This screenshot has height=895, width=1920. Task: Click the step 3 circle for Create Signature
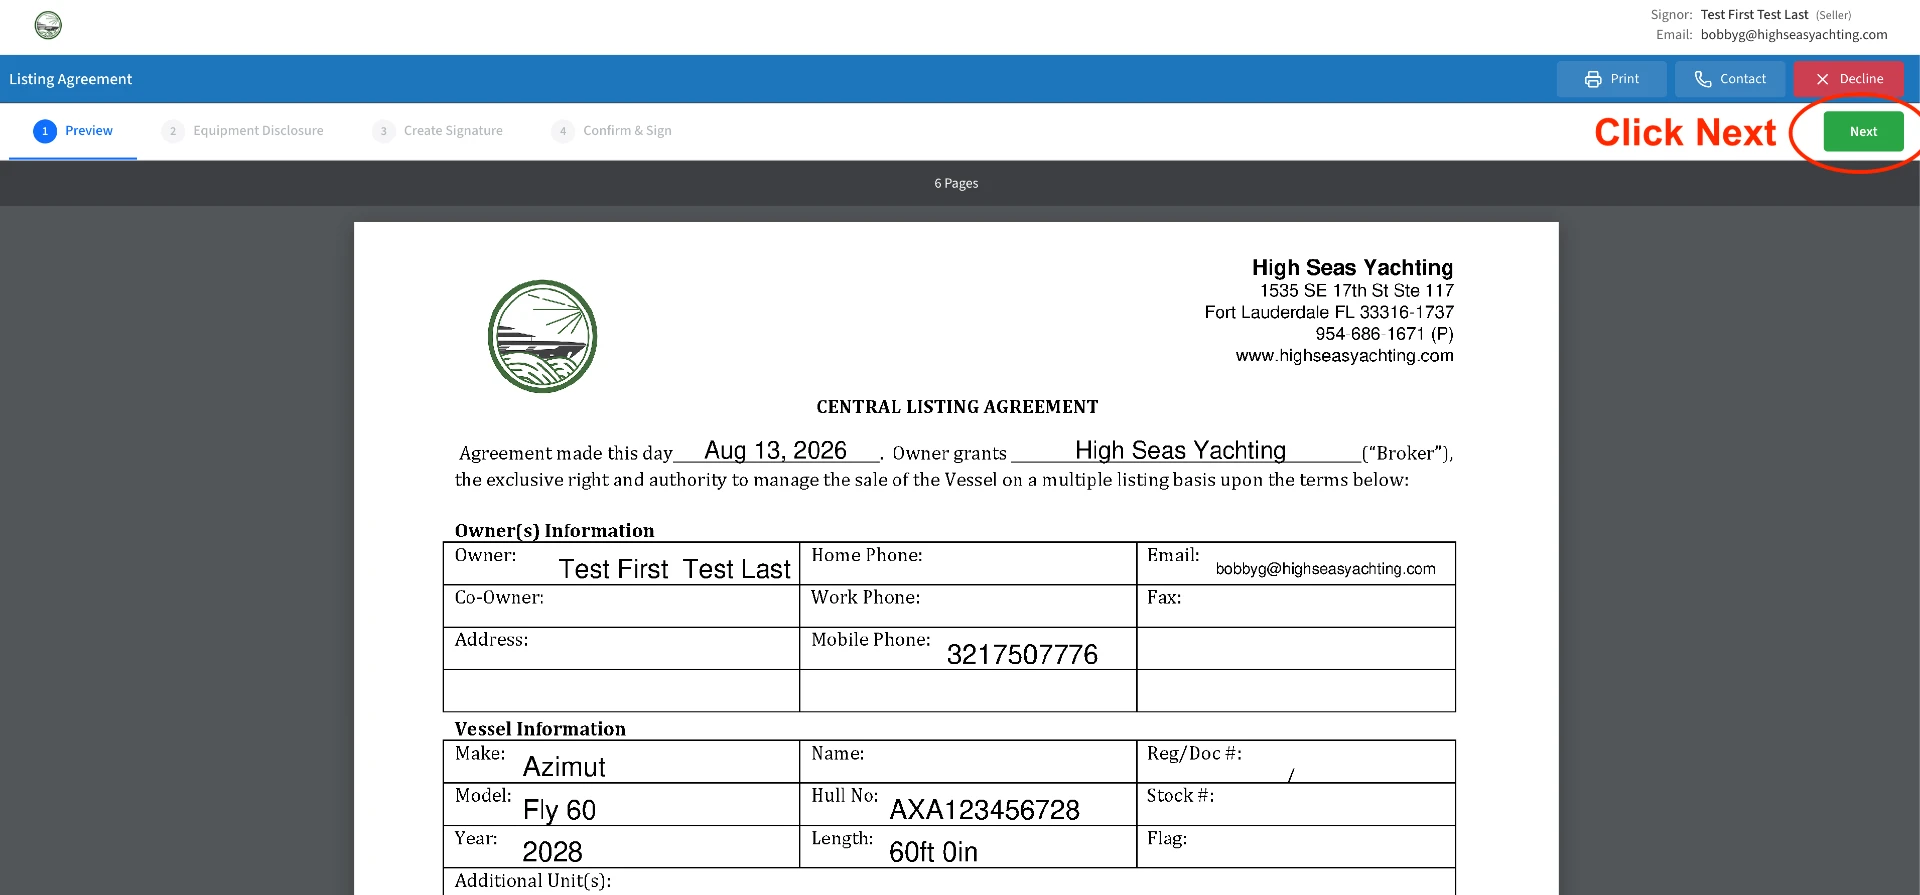(383, 131)
